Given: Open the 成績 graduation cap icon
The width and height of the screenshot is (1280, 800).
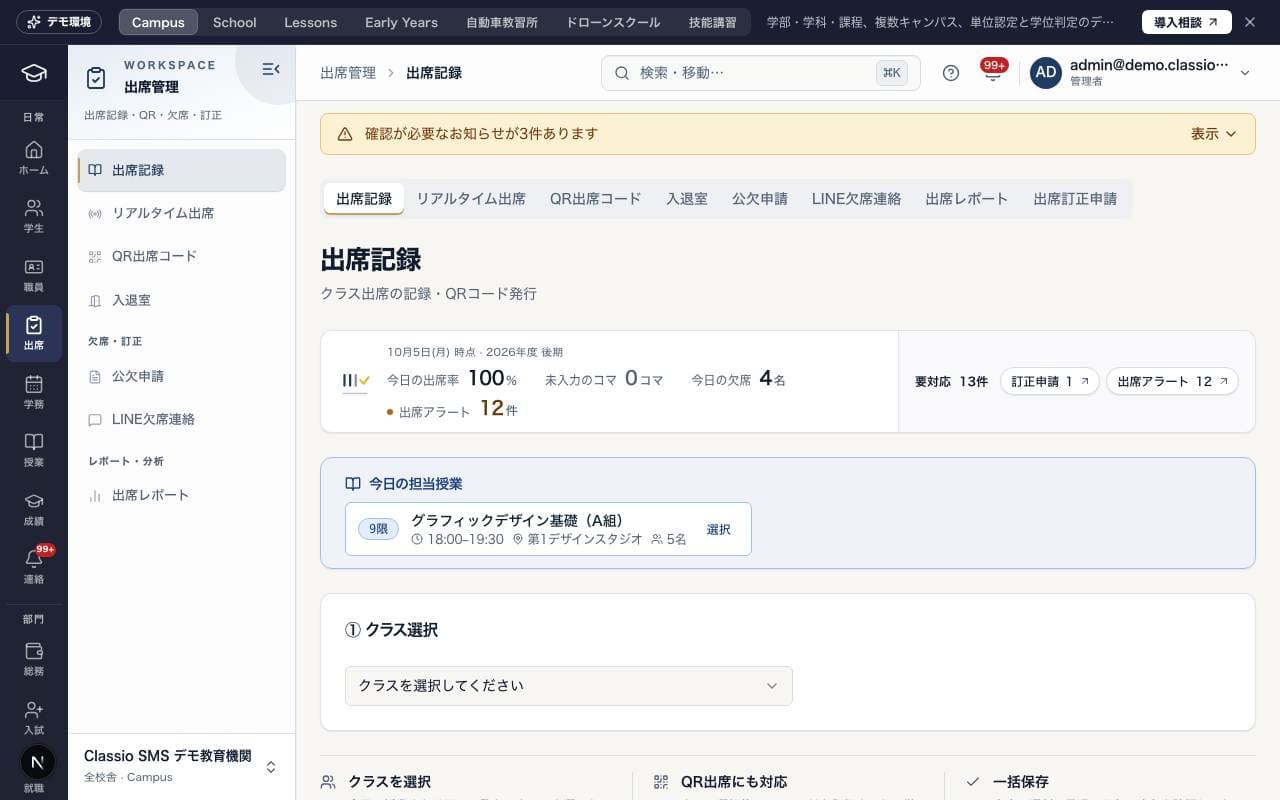Looking at the screenshot, I should coord(34,509).
